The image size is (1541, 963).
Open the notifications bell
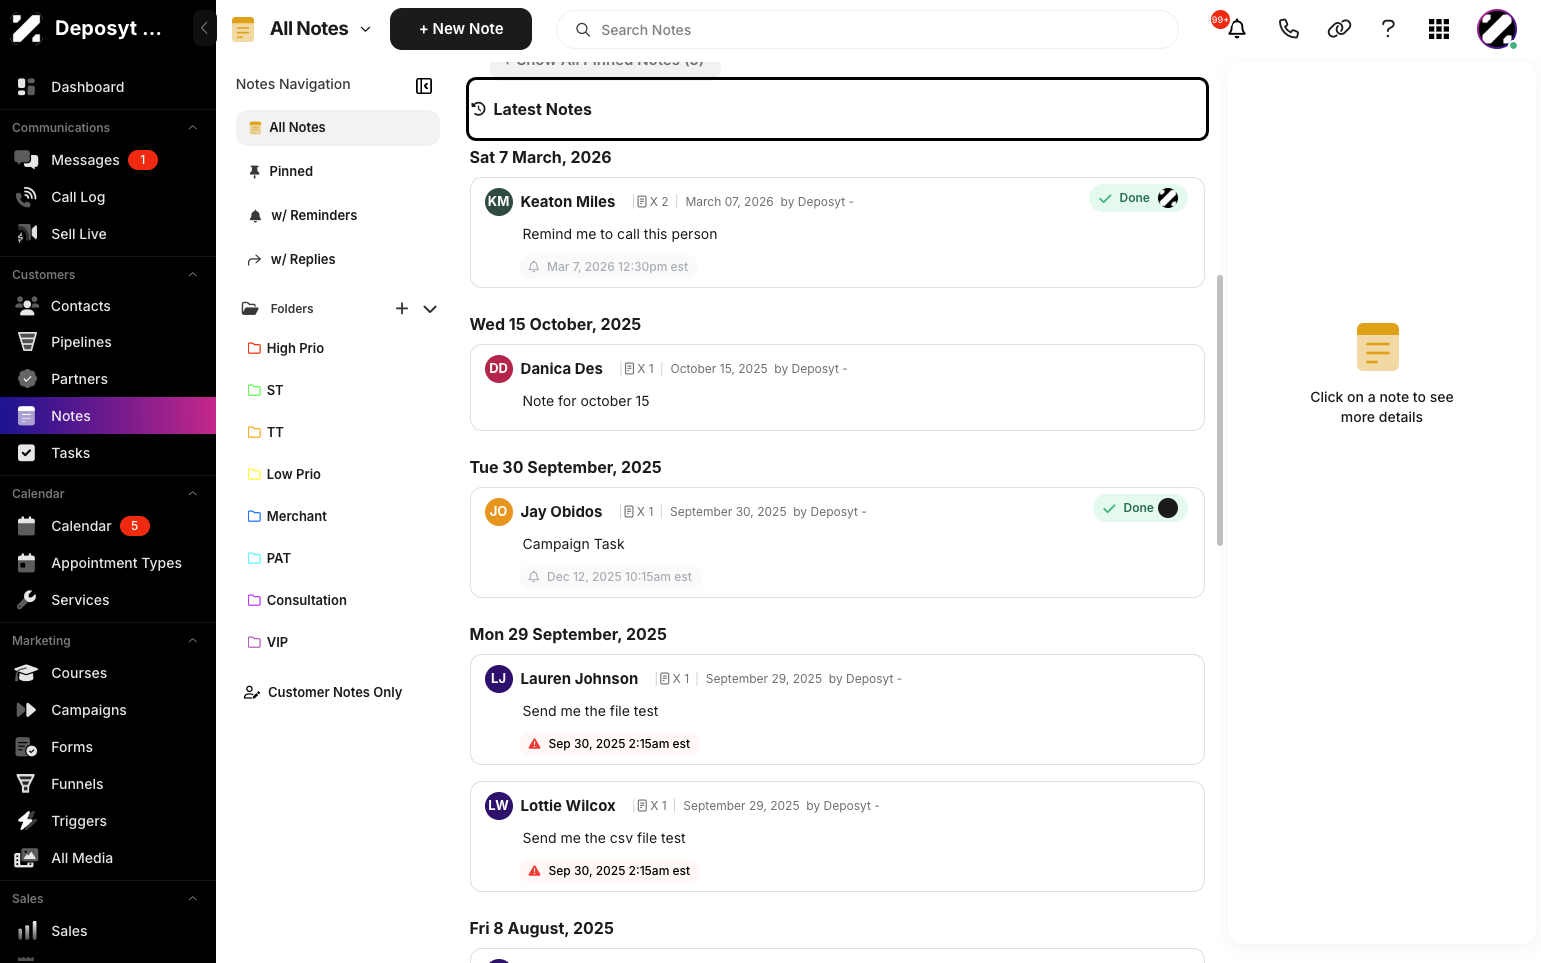(x=1237, y=29)
